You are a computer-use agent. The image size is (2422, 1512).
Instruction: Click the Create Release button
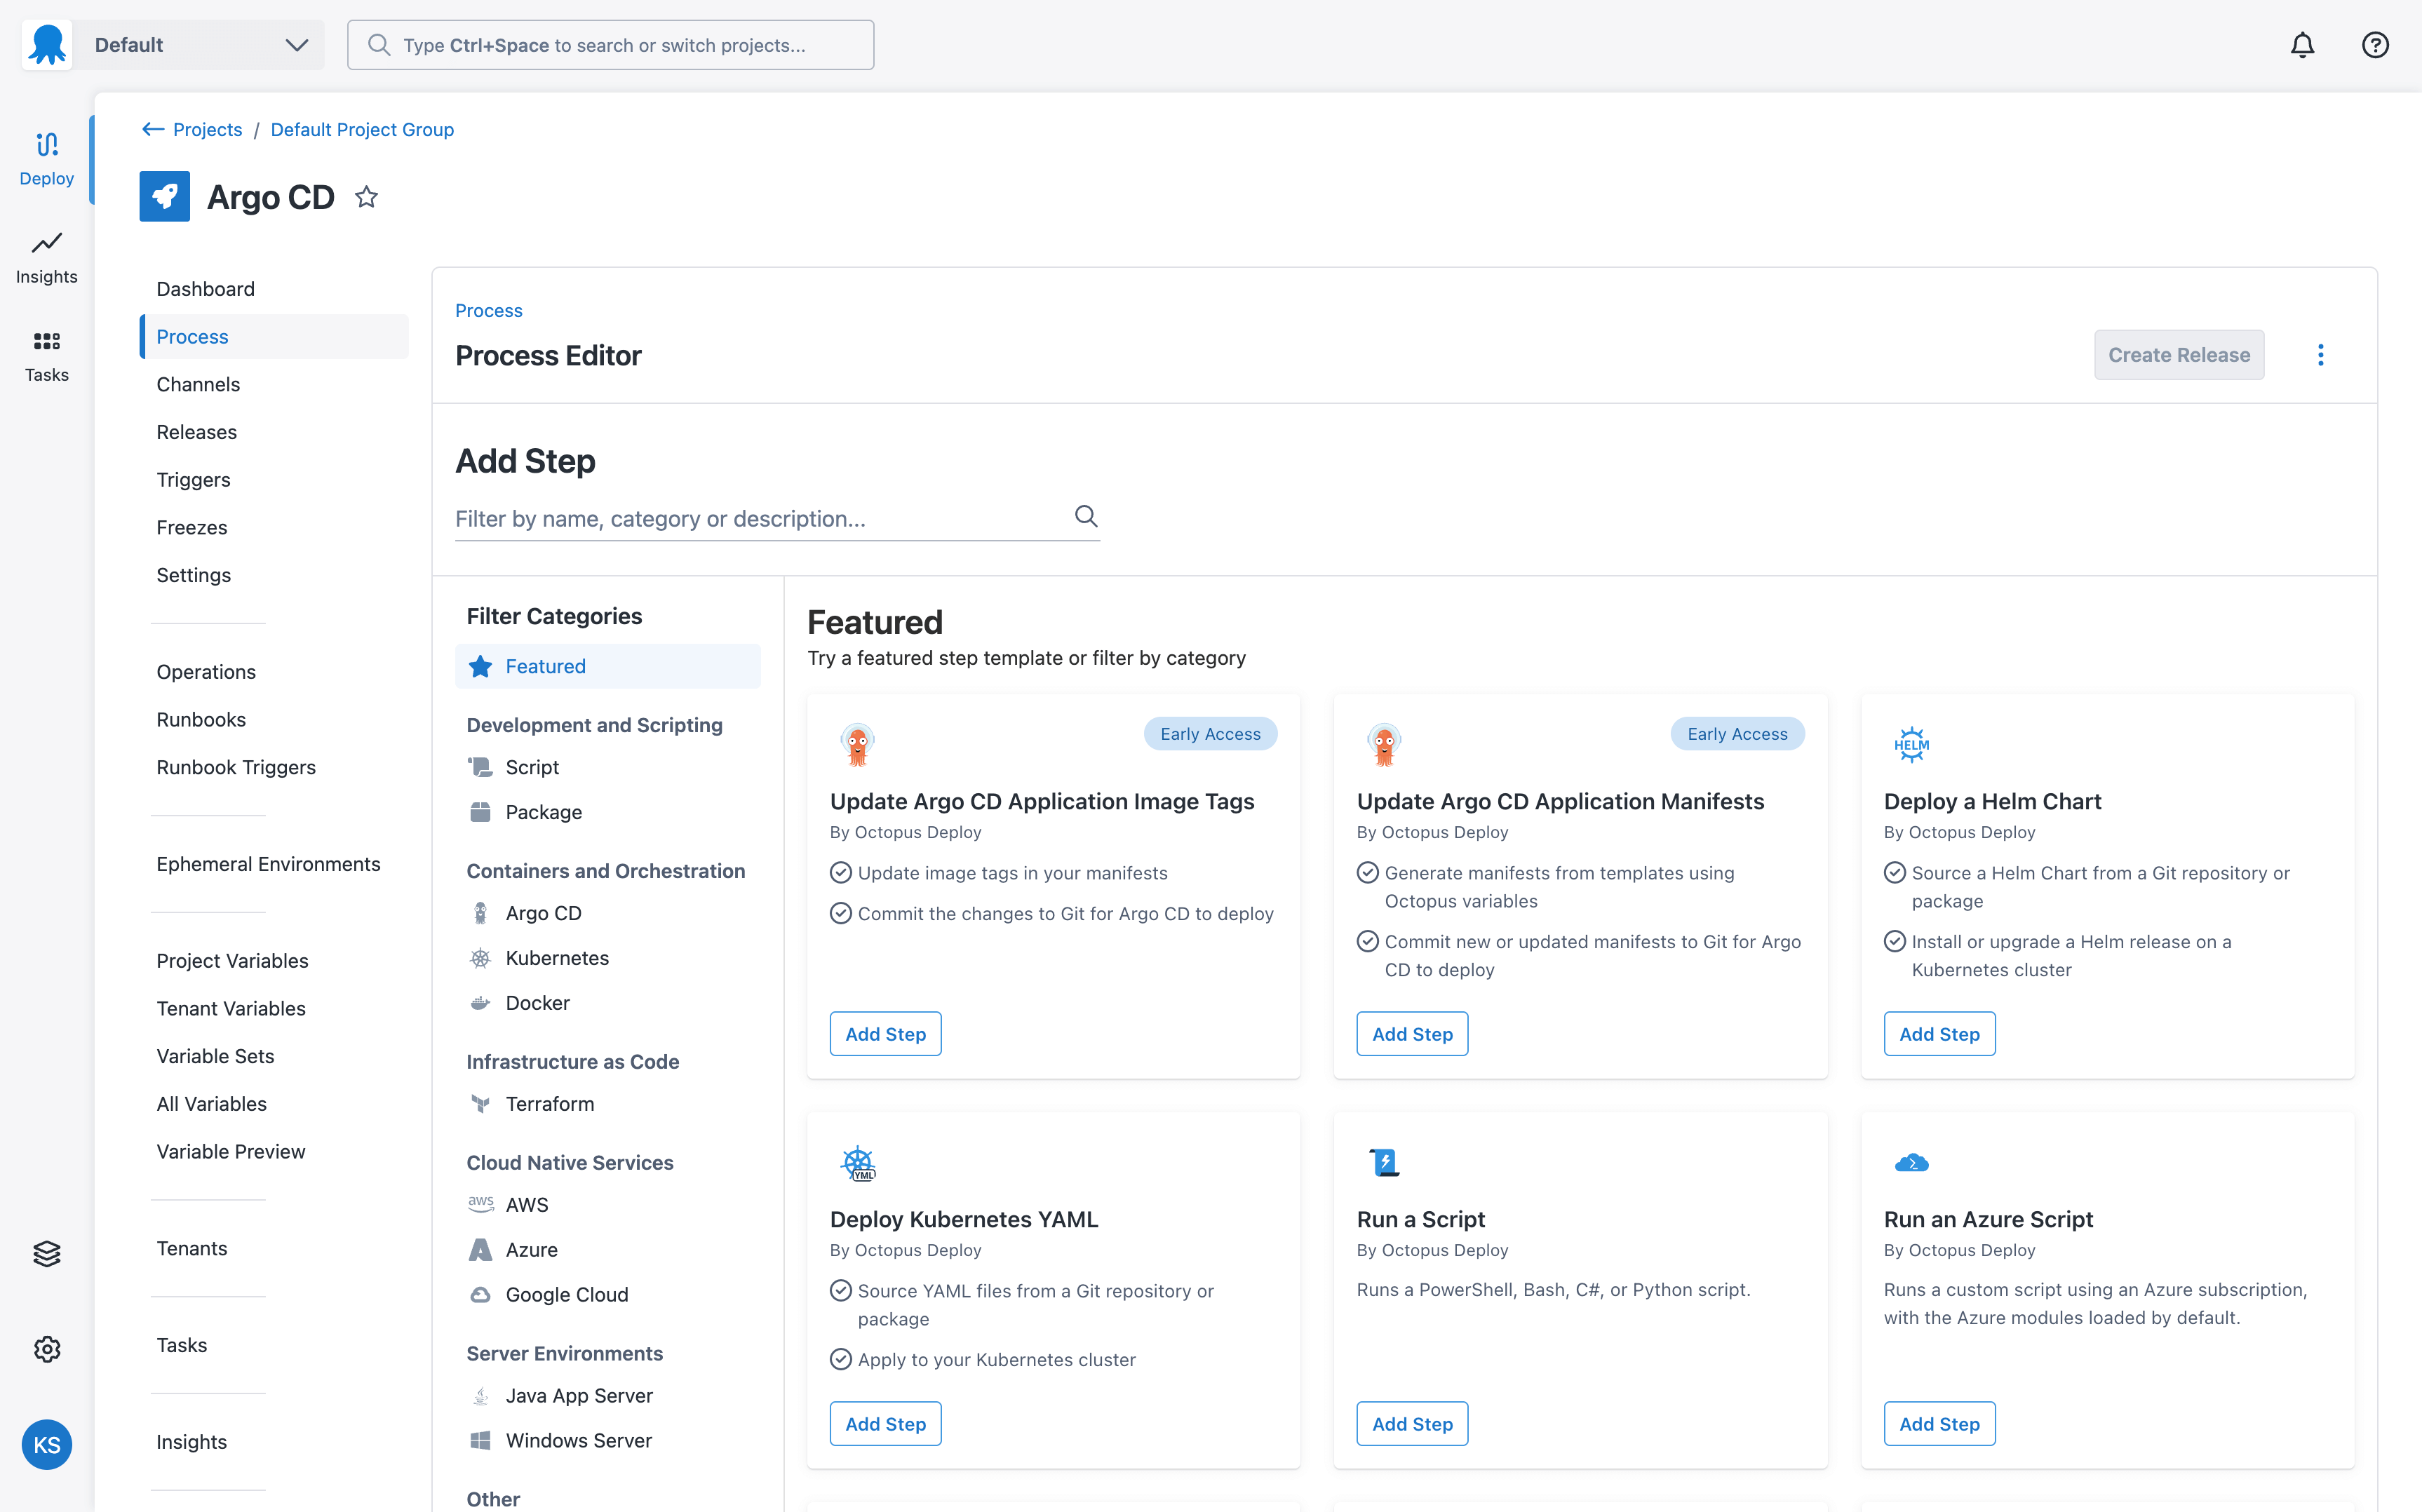(x=2179, y=354)
